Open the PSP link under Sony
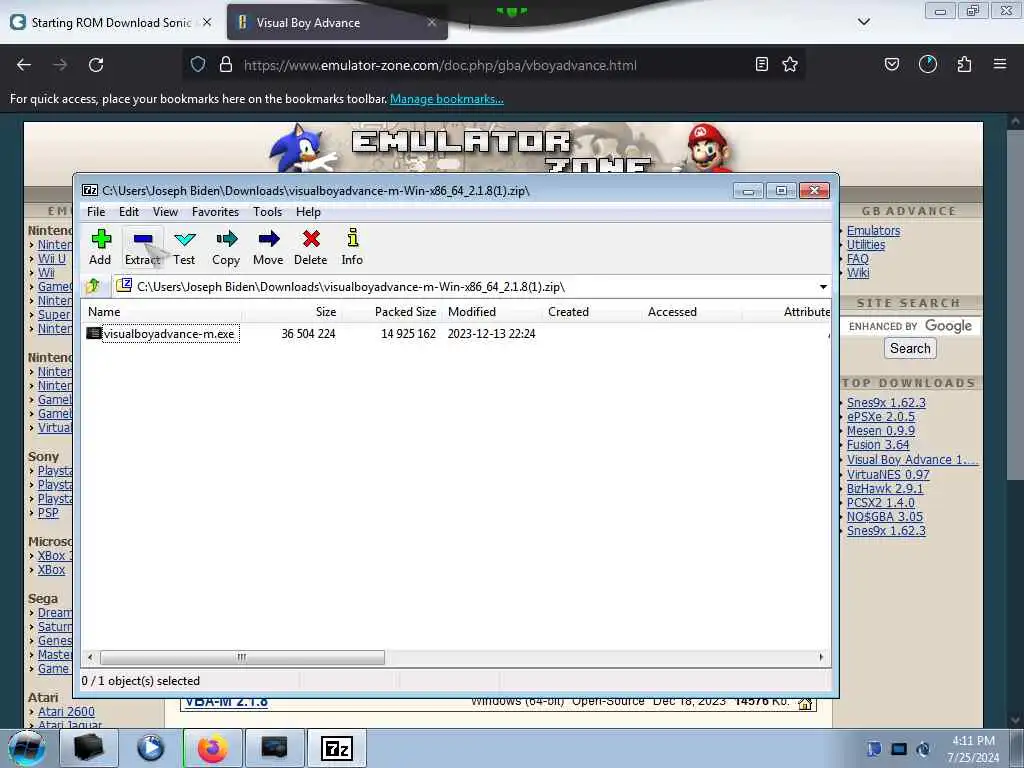Image resolution: width=1024 pixels, height=768 pixels. click(48, 513)
